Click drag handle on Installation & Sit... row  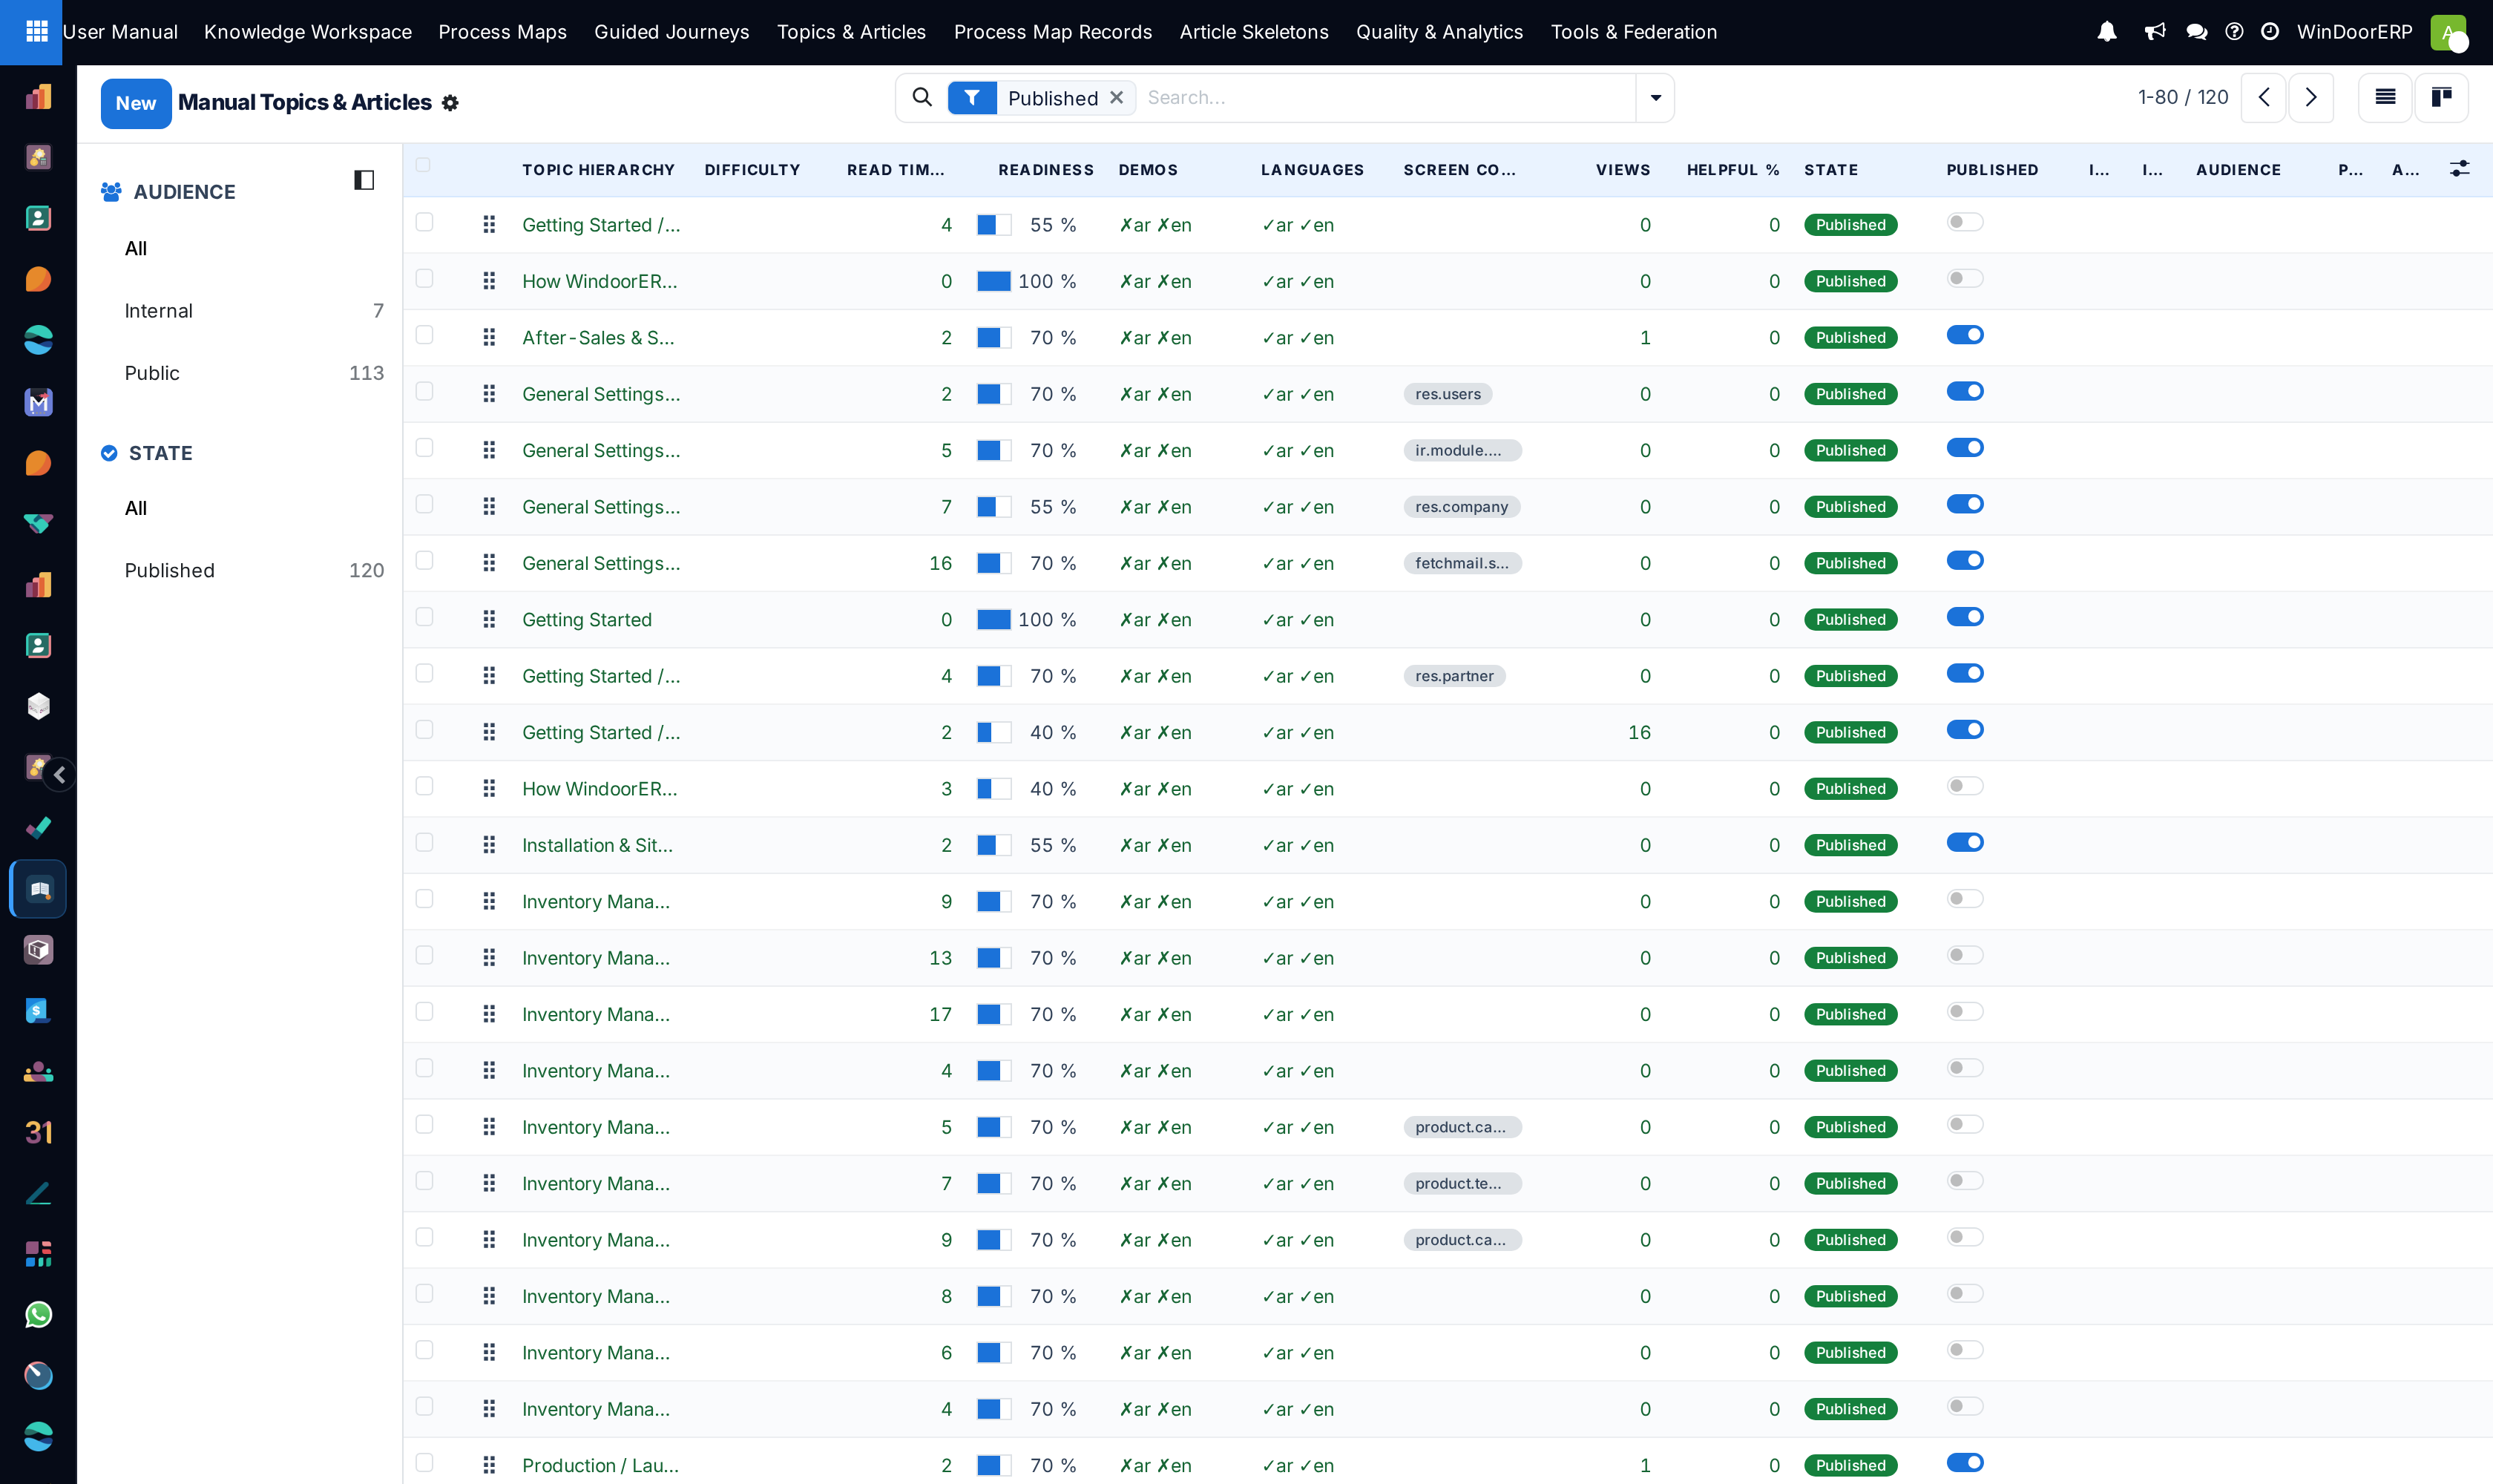489,845
